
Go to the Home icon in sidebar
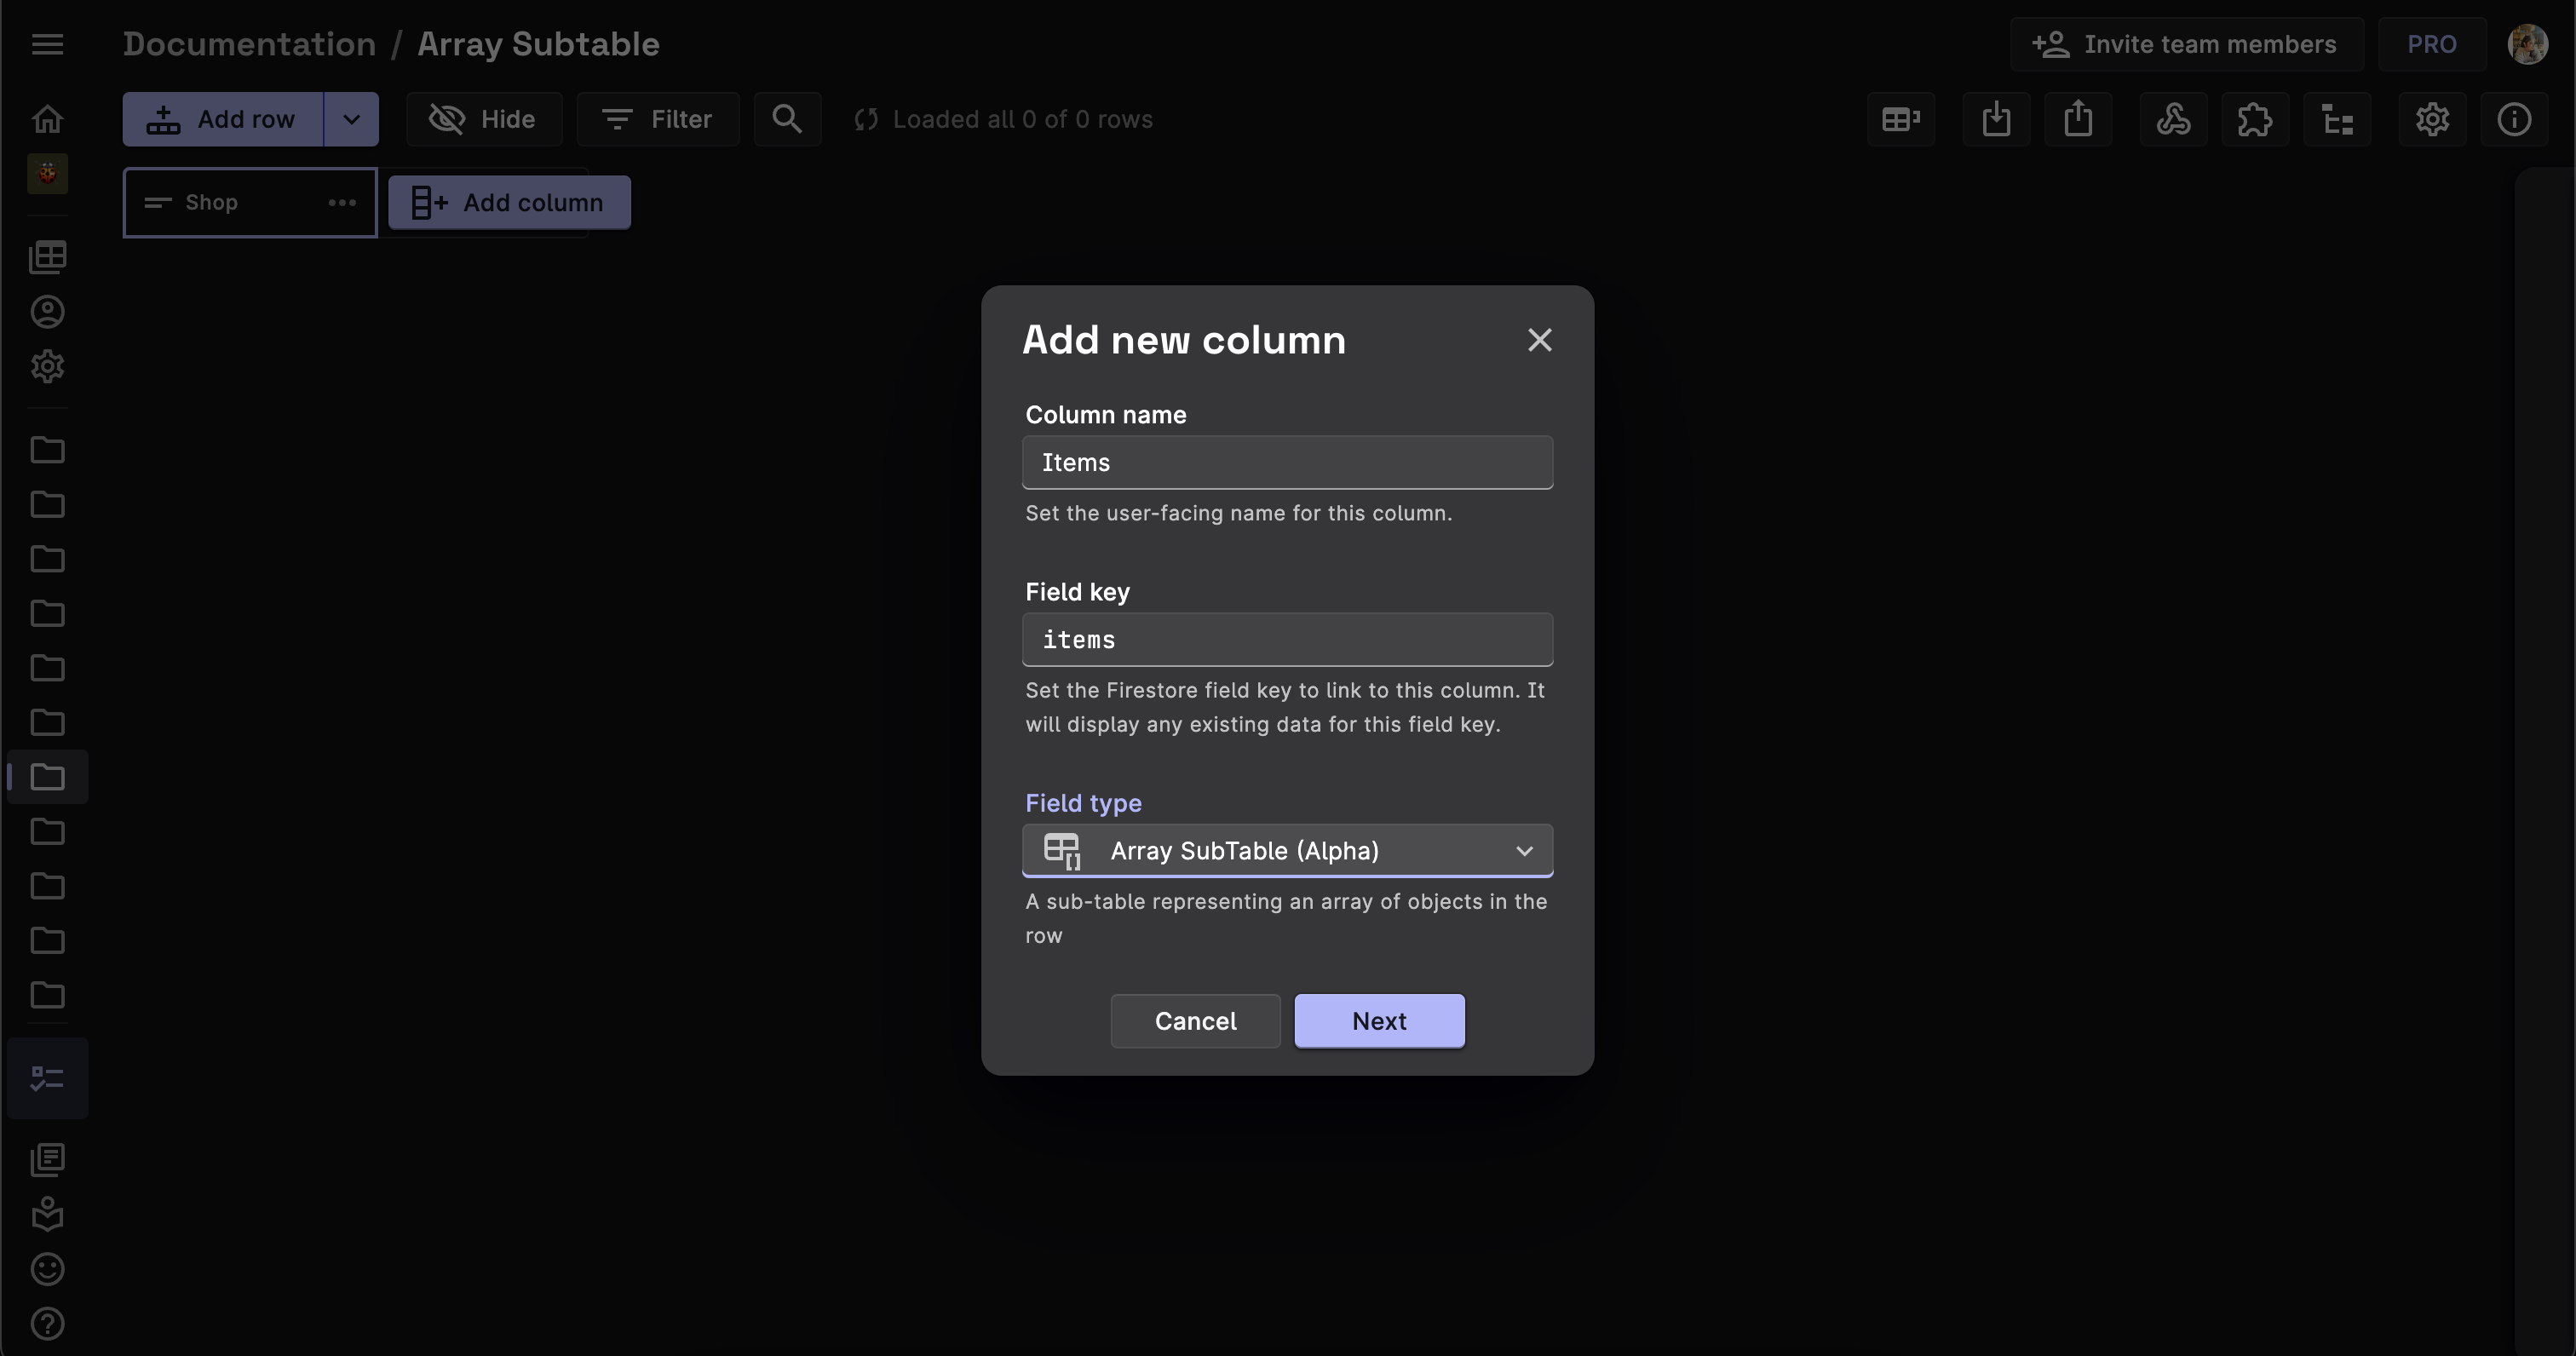point(47,119)
